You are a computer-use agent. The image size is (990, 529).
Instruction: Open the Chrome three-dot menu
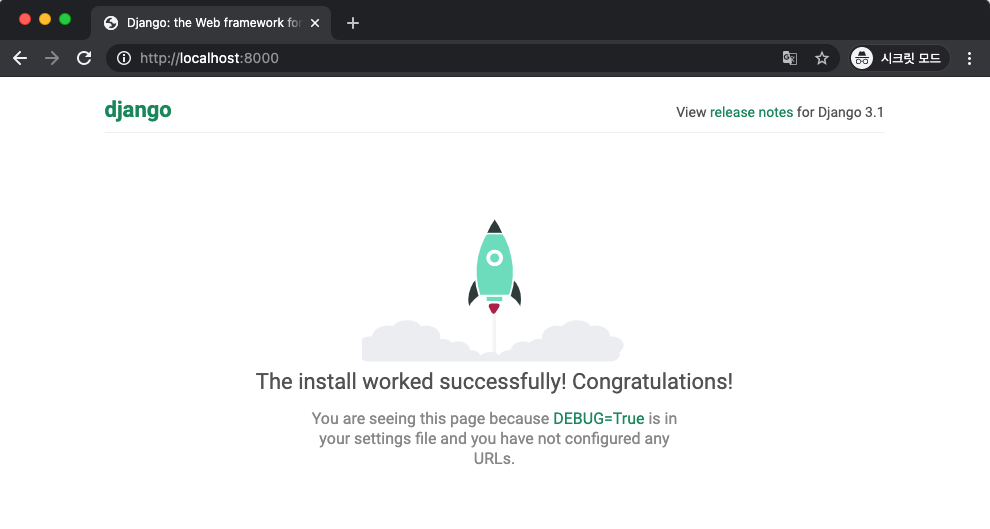click(x=969, y=58)
